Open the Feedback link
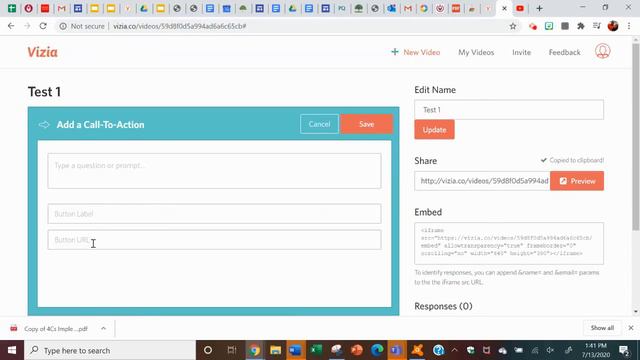The width and height of the screenshot is (640, 360). (x=564, y=52)
